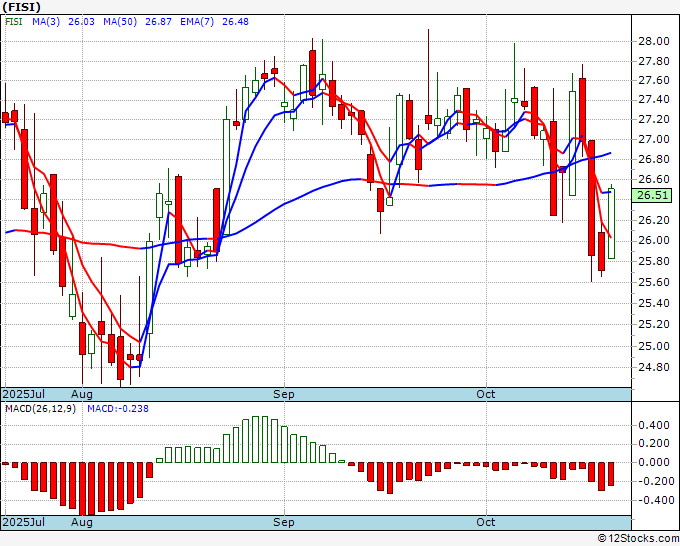Click the (FISI) chart title

(x=22, y=7)
